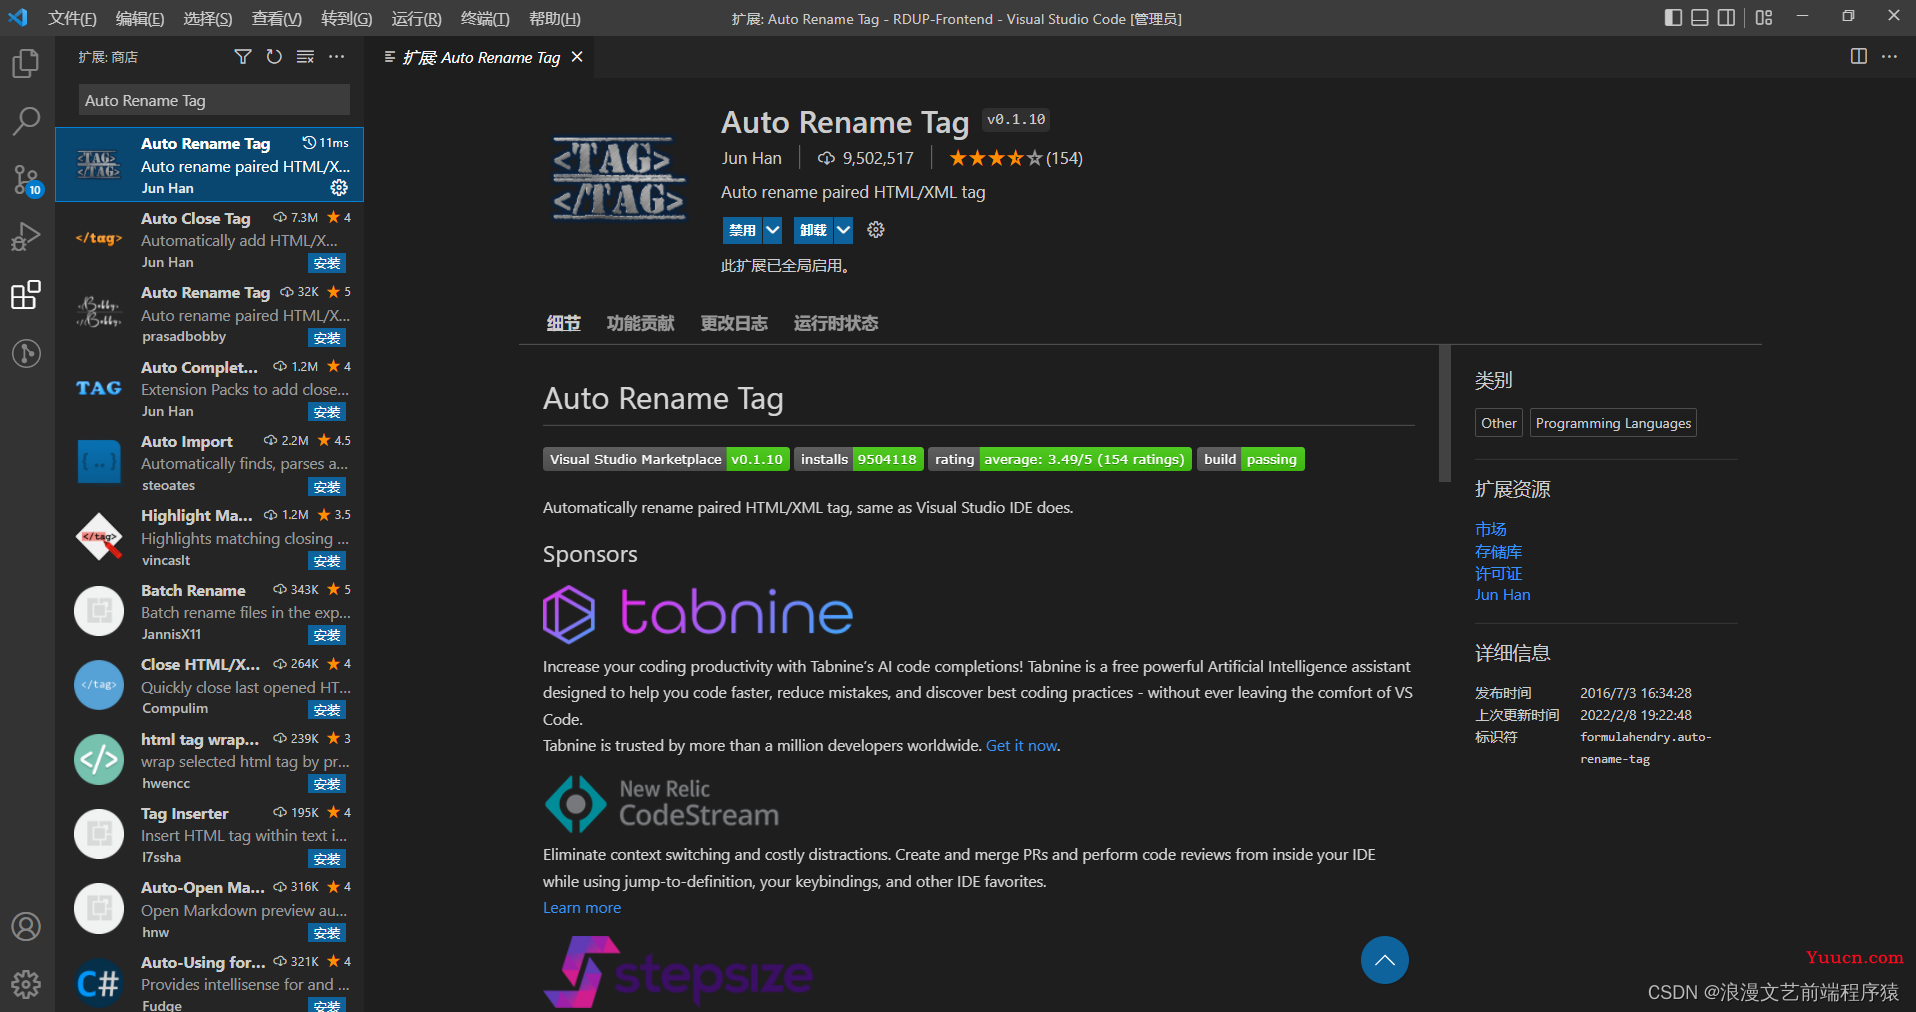
Task: Open the 文件(F) menu
Action: [x=72, y=19]
